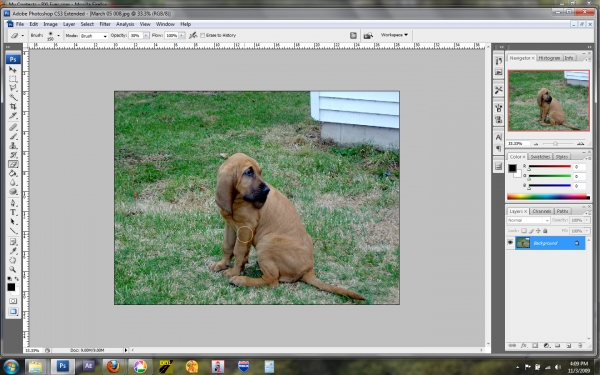Open the layer blend mode Normal dropdown
Screen dimensions: 600x375
(528, 220)
